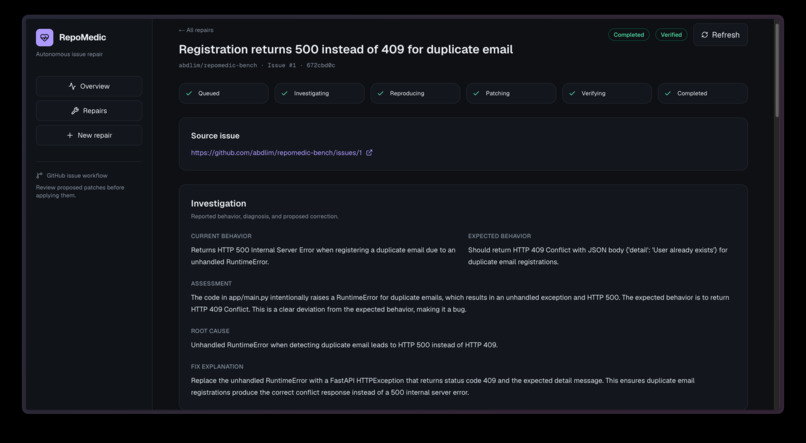The width and height of the screenshot is (806, 443).
Task: Click the Completed status badge at the top
Action: tap(629, 35)
